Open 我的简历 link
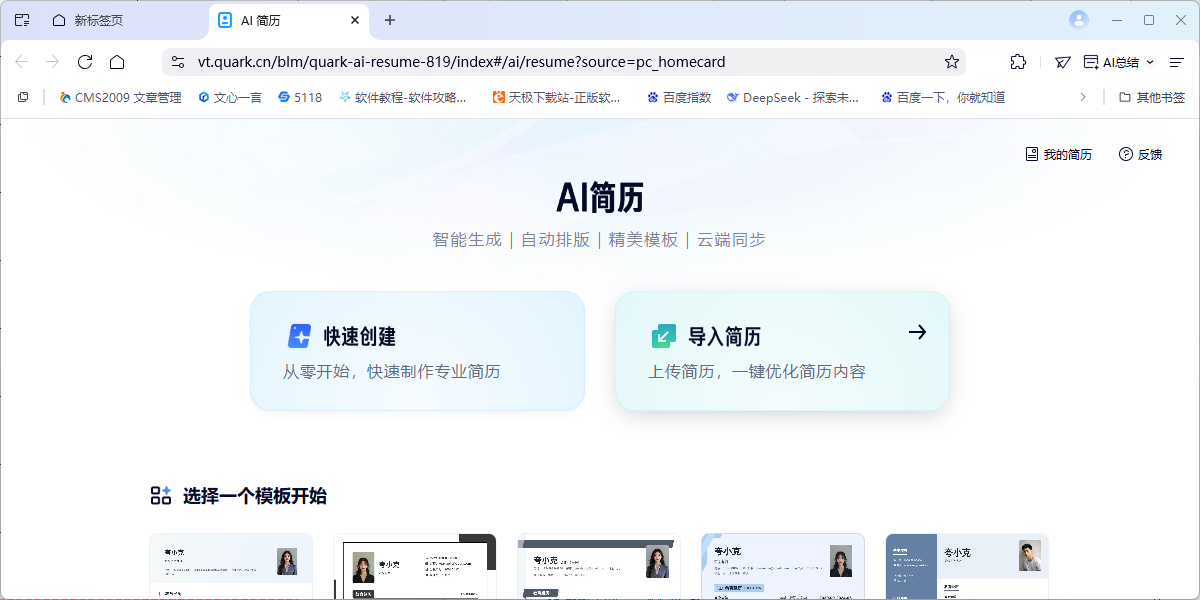1200x600 pixels. coord(1058,154)
